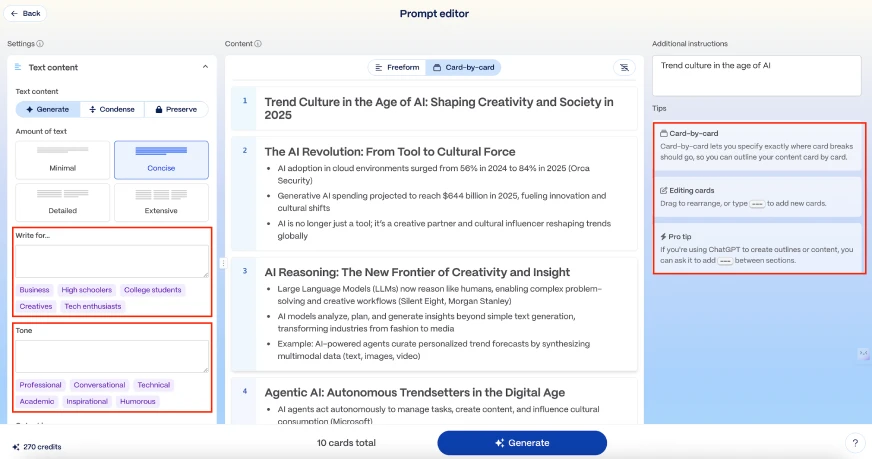Select the Inspirational tone chip

pos(87,401)
